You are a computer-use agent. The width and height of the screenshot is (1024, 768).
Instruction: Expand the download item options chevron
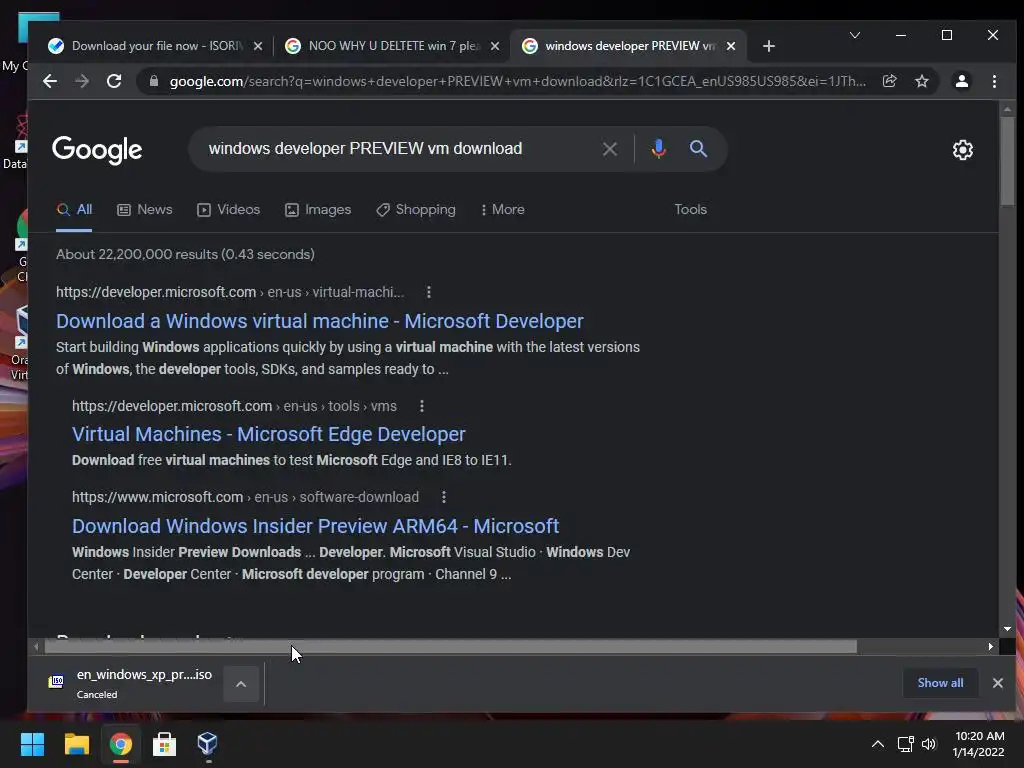(x=241, y=684)
